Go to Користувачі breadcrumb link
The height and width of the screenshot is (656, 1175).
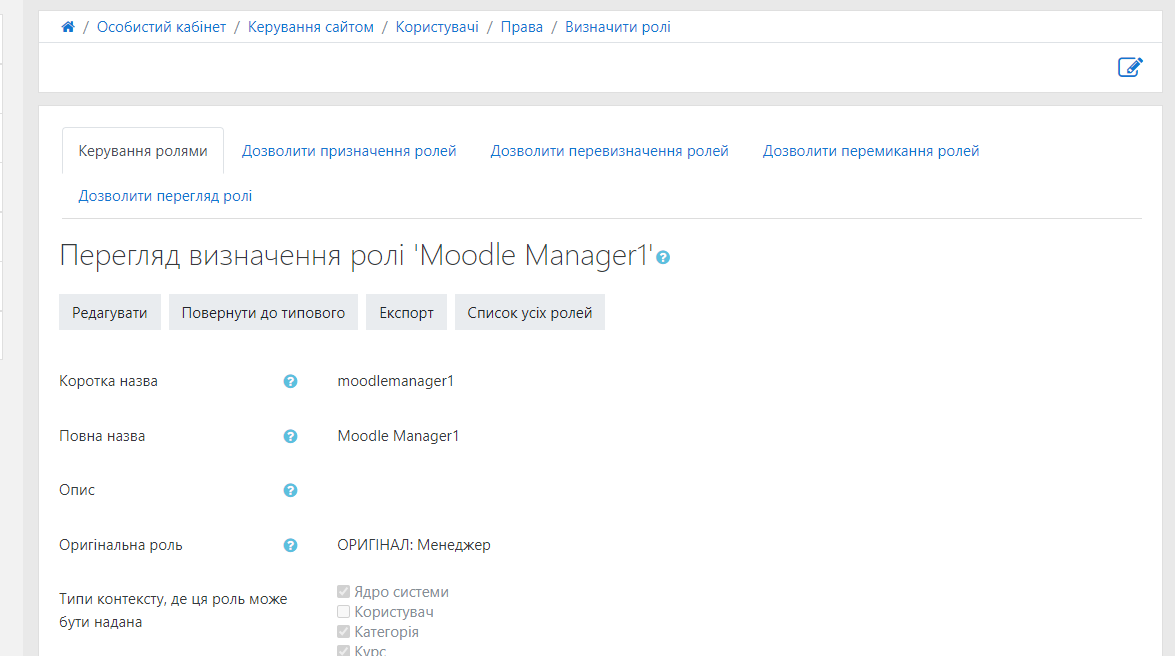pos(437,27)
